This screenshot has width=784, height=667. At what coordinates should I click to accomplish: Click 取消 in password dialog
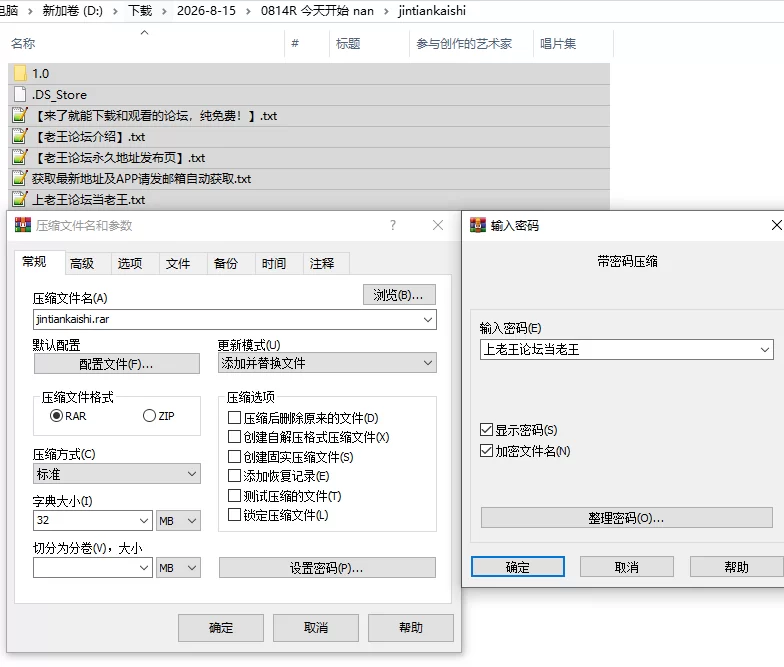click(626, 566)
